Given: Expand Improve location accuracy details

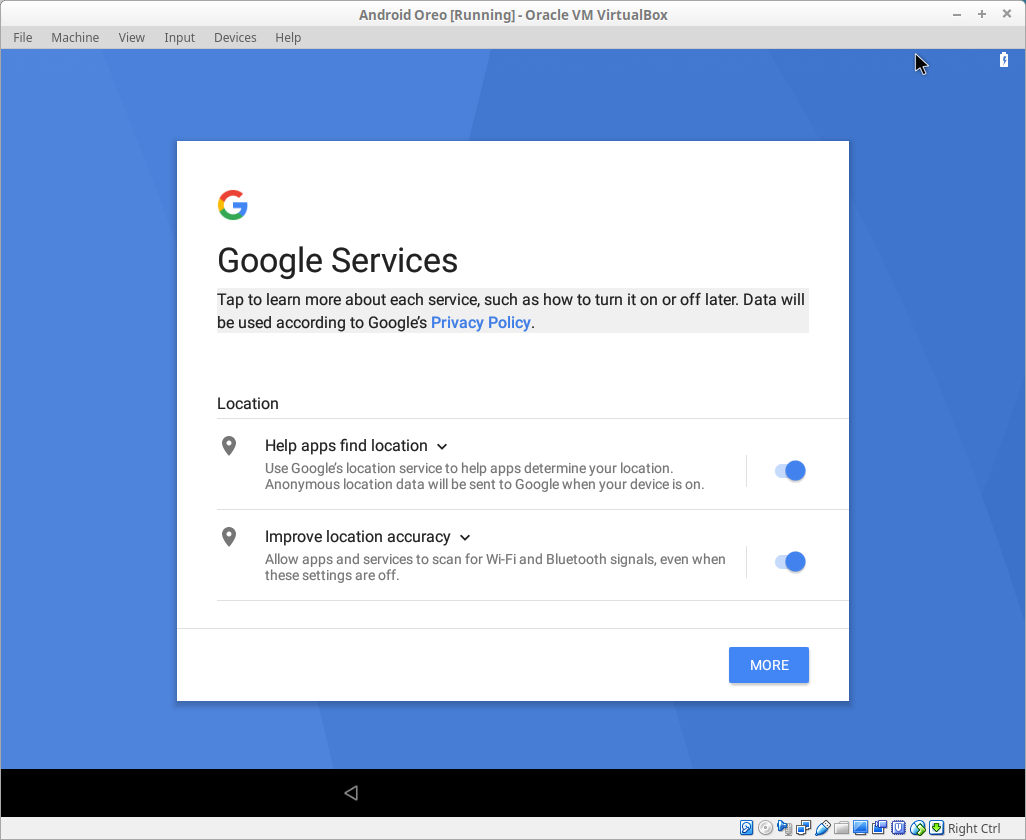Looking at the screenshot, I should [465, 537].
